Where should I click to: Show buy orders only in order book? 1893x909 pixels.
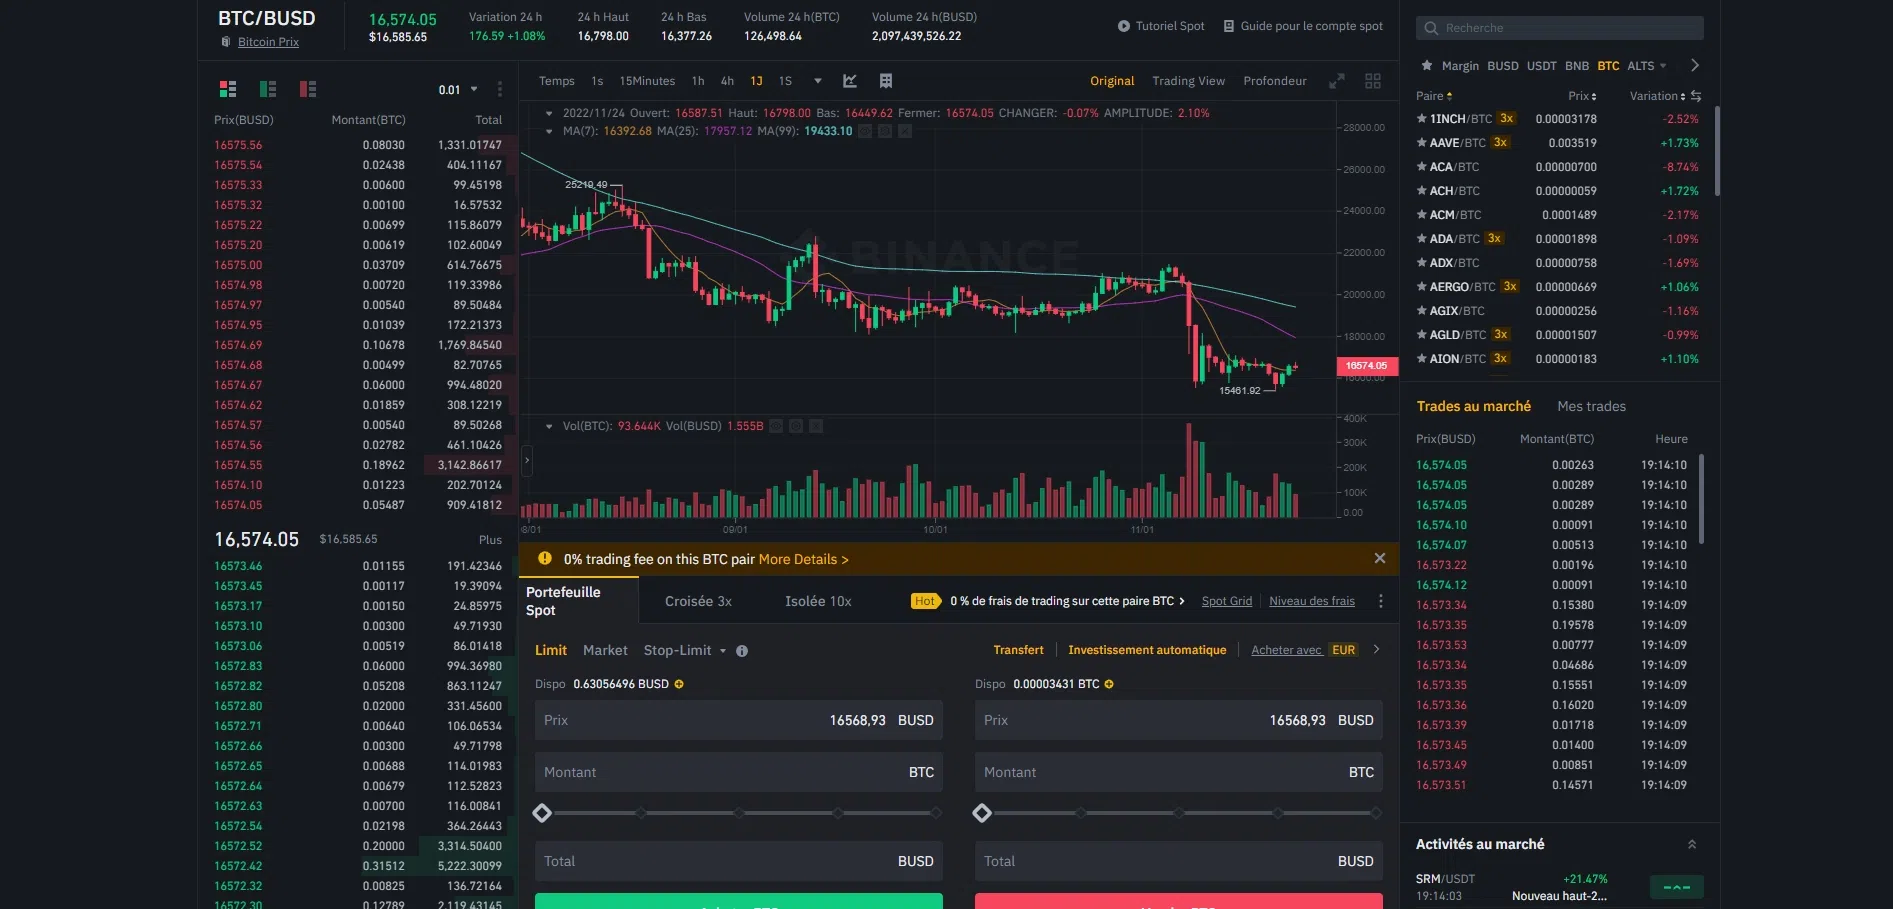[267, 89]
